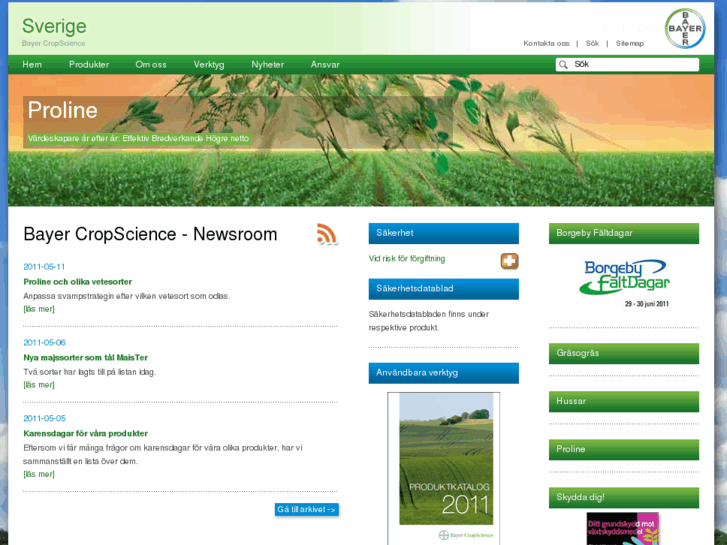Viewport: 727px width, 545px height.
Task: Click the Skydda dig poster thumbnail
Action: [x=623, y=528]
